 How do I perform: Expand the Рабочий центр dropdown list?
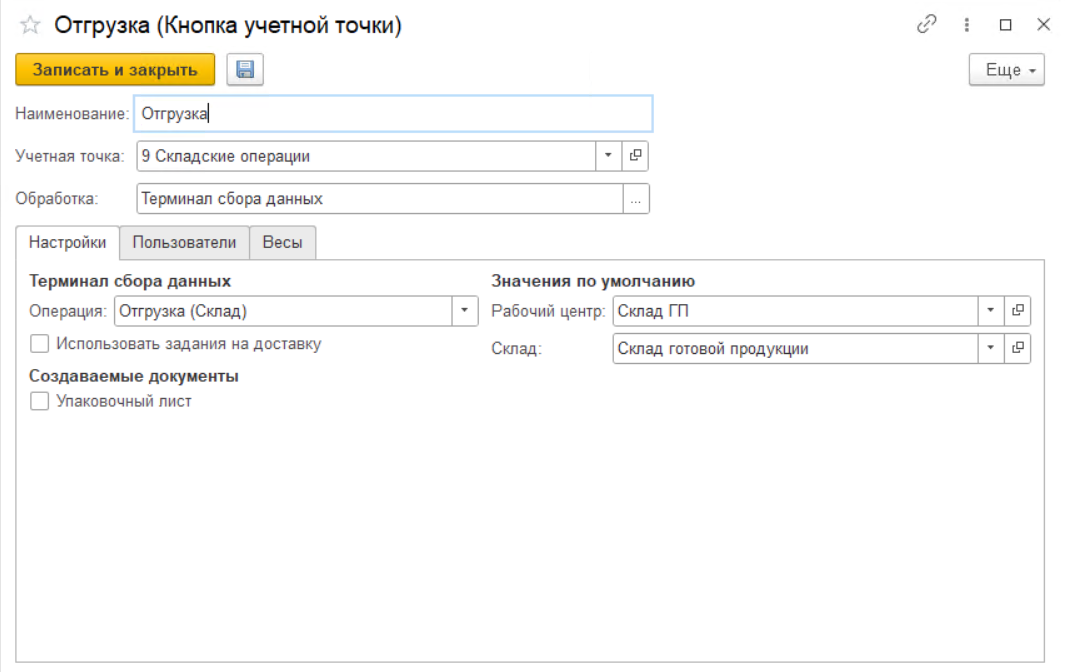[990, 311]
